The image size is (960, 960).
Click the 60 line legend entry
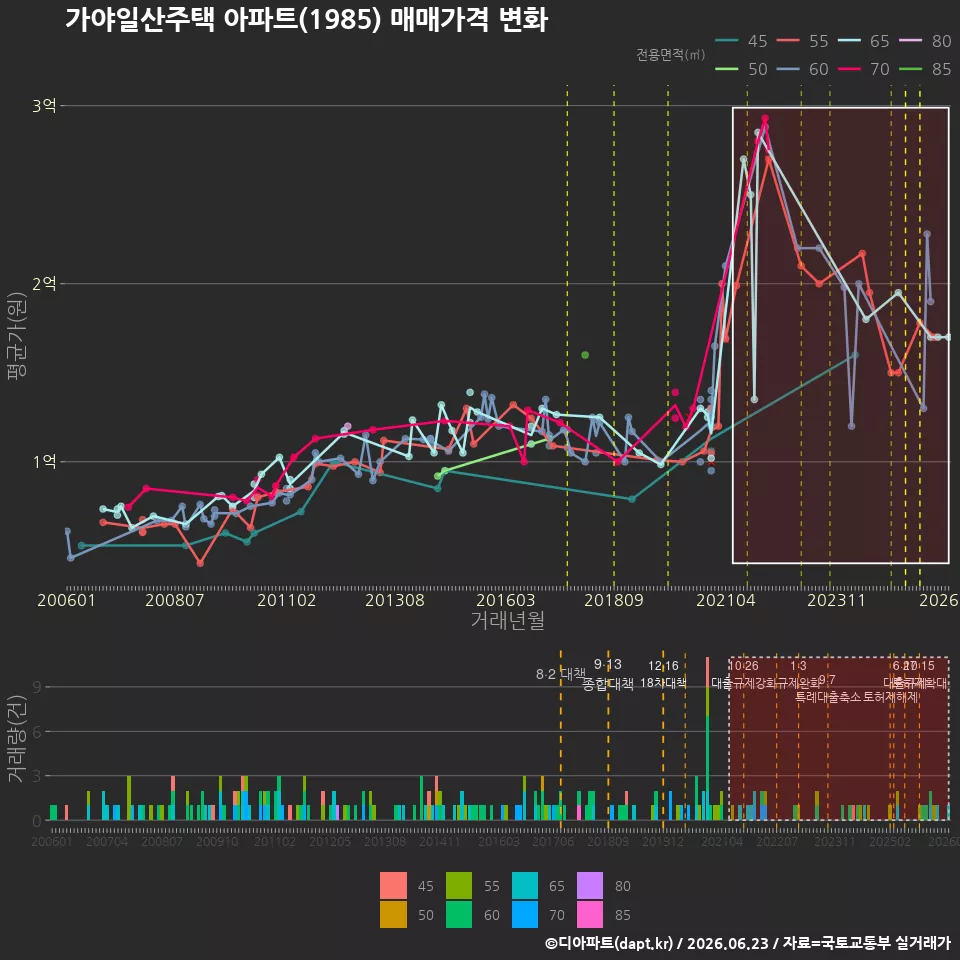tap(803, 69)
